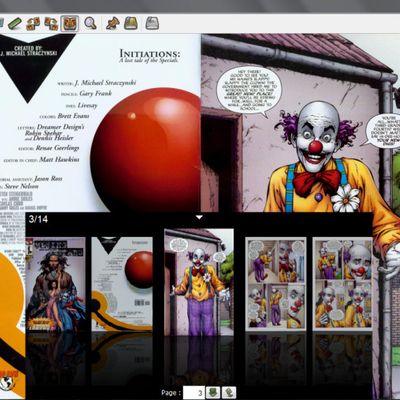Click the green arrow button beside page field
This screenshot has height=400, width=400.
[x=212, y=393]
